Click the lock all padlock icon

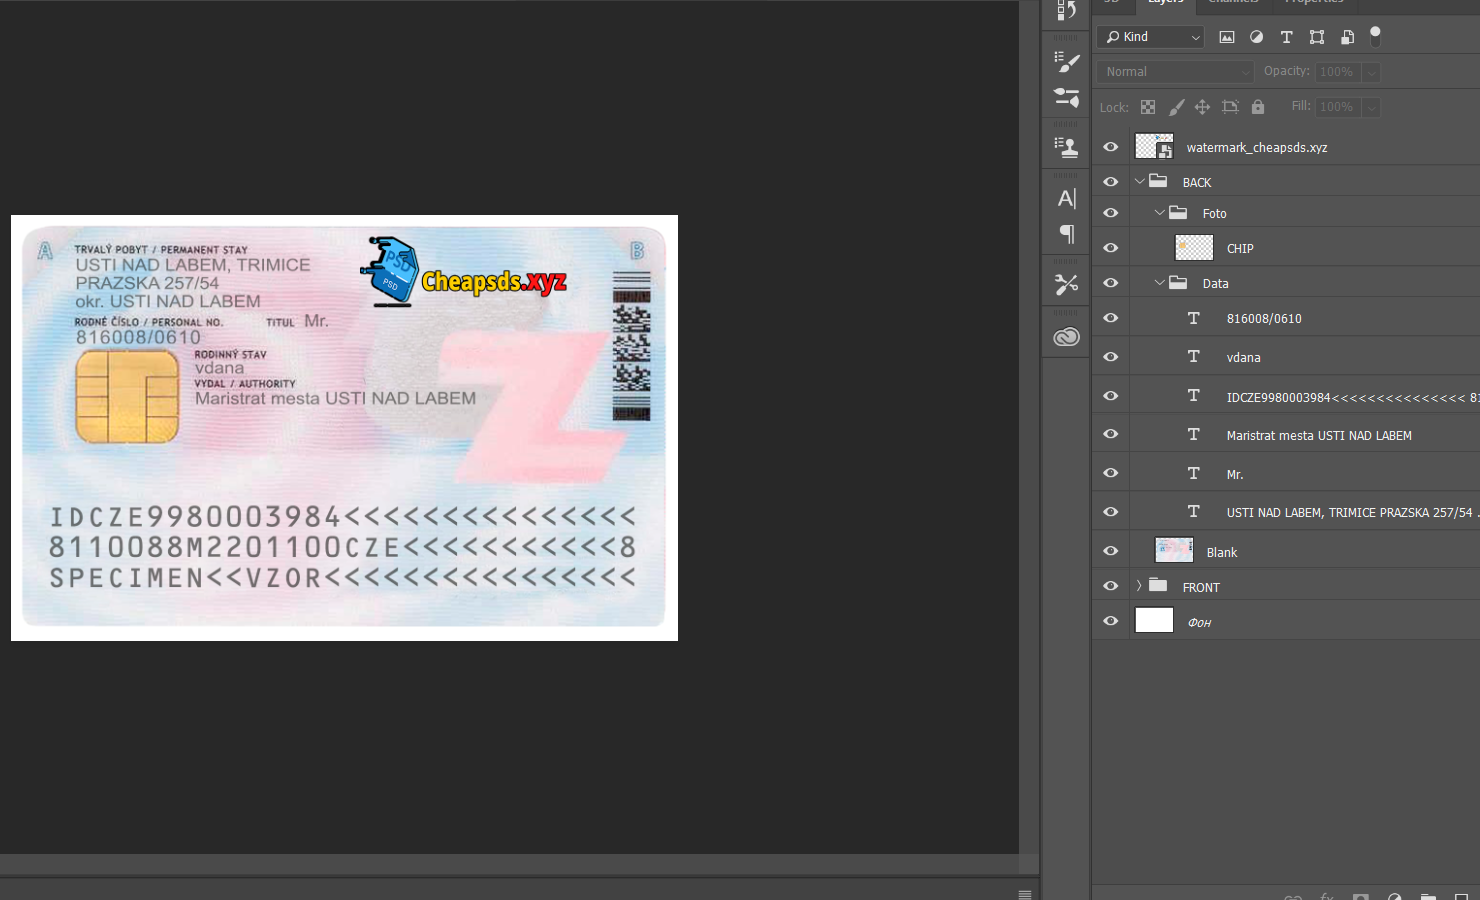coord(1258,107)
